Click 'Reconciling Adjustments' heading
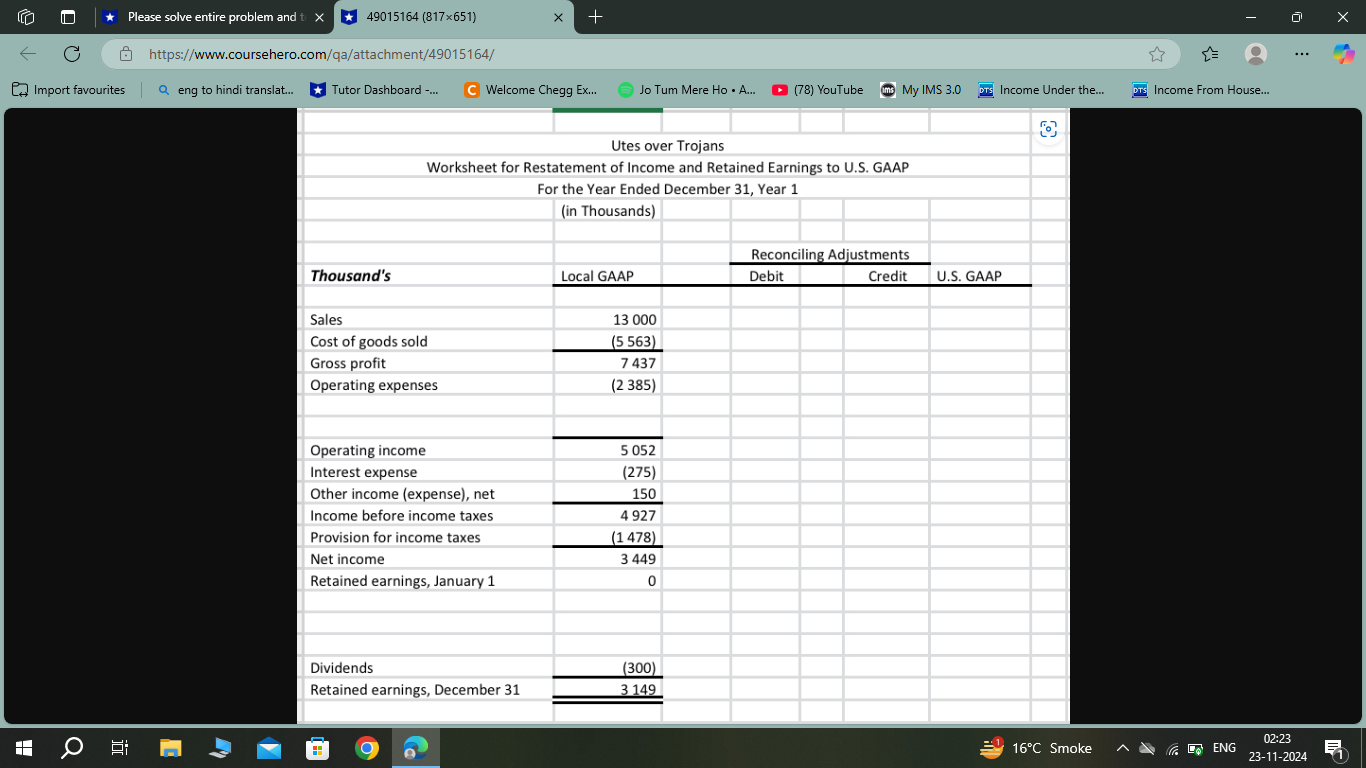 [x=830, y=254]
